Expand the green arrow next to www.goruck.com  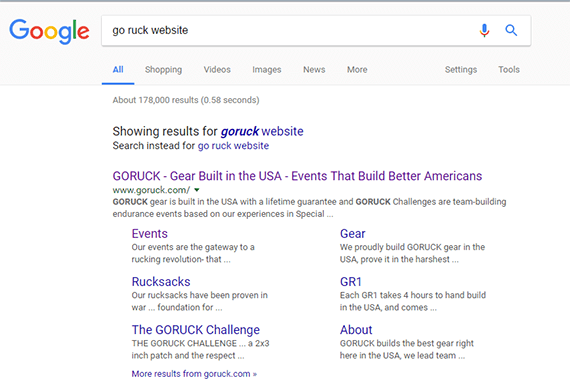pyautogui.click(x=197, y=190)
